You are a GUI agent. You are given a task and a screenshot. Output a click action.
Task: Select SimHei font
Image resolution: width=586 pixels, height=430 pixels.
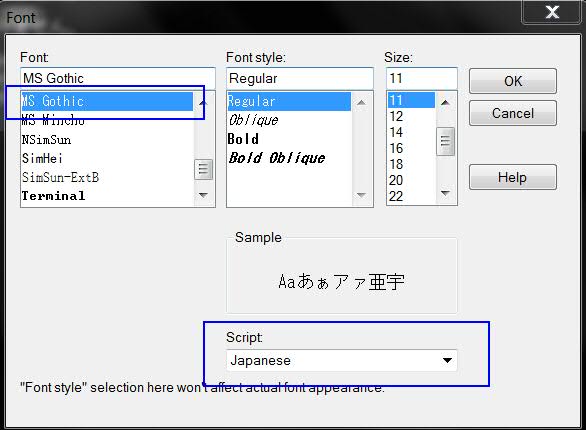pyautogui.click(x=107, y=158)
